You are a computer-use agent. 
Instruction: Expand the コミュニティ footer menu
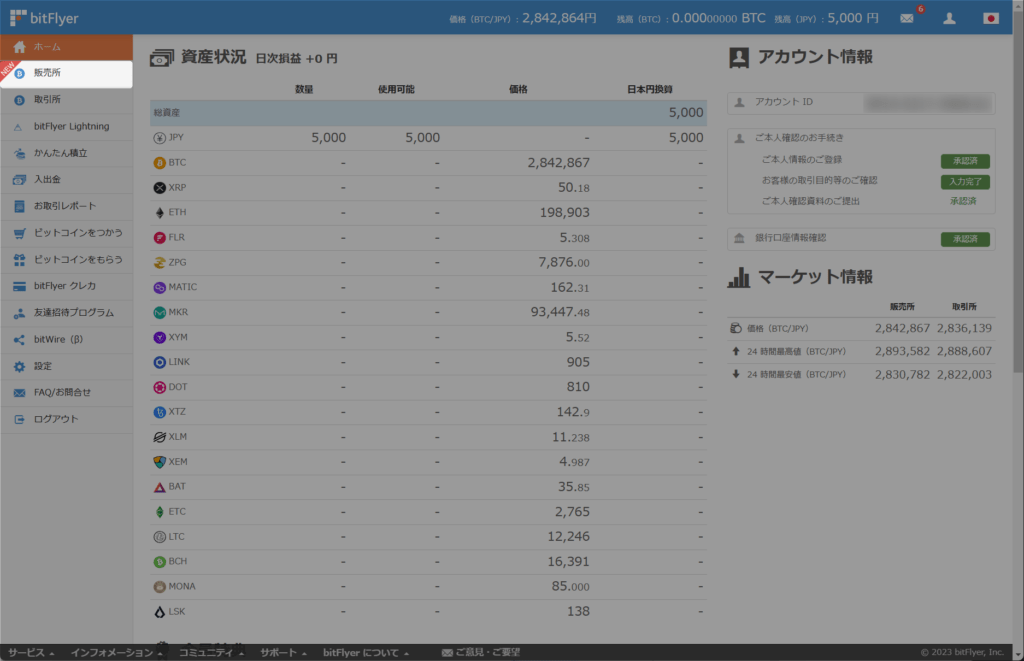pos(211,653)
